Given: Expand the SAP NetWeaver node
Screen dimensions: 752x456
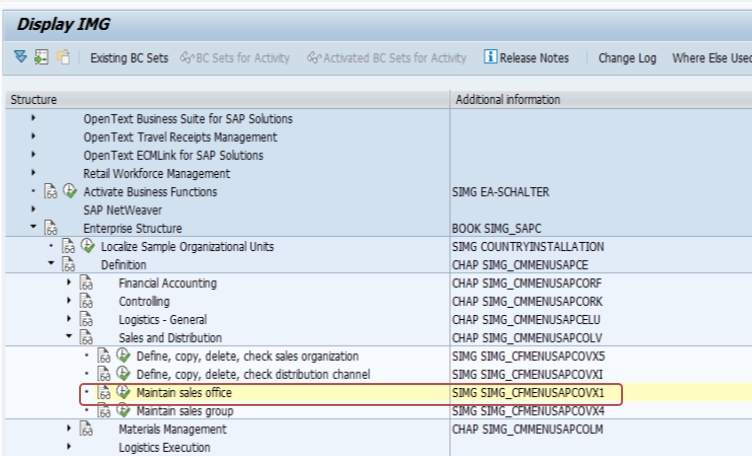Looking at the screenshot, I should click(x=33, y=209).
